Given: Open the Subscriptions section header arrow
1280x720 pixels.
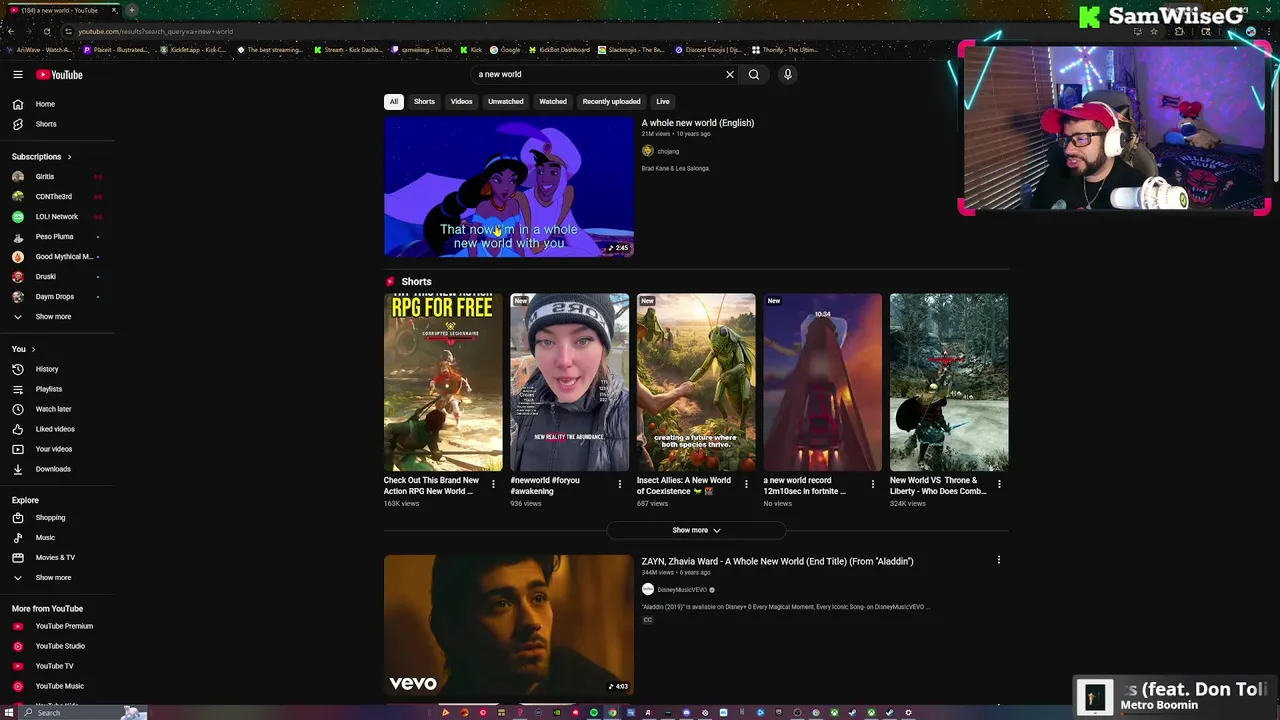Looking at the screenshot, I should (x=69, y=157).
